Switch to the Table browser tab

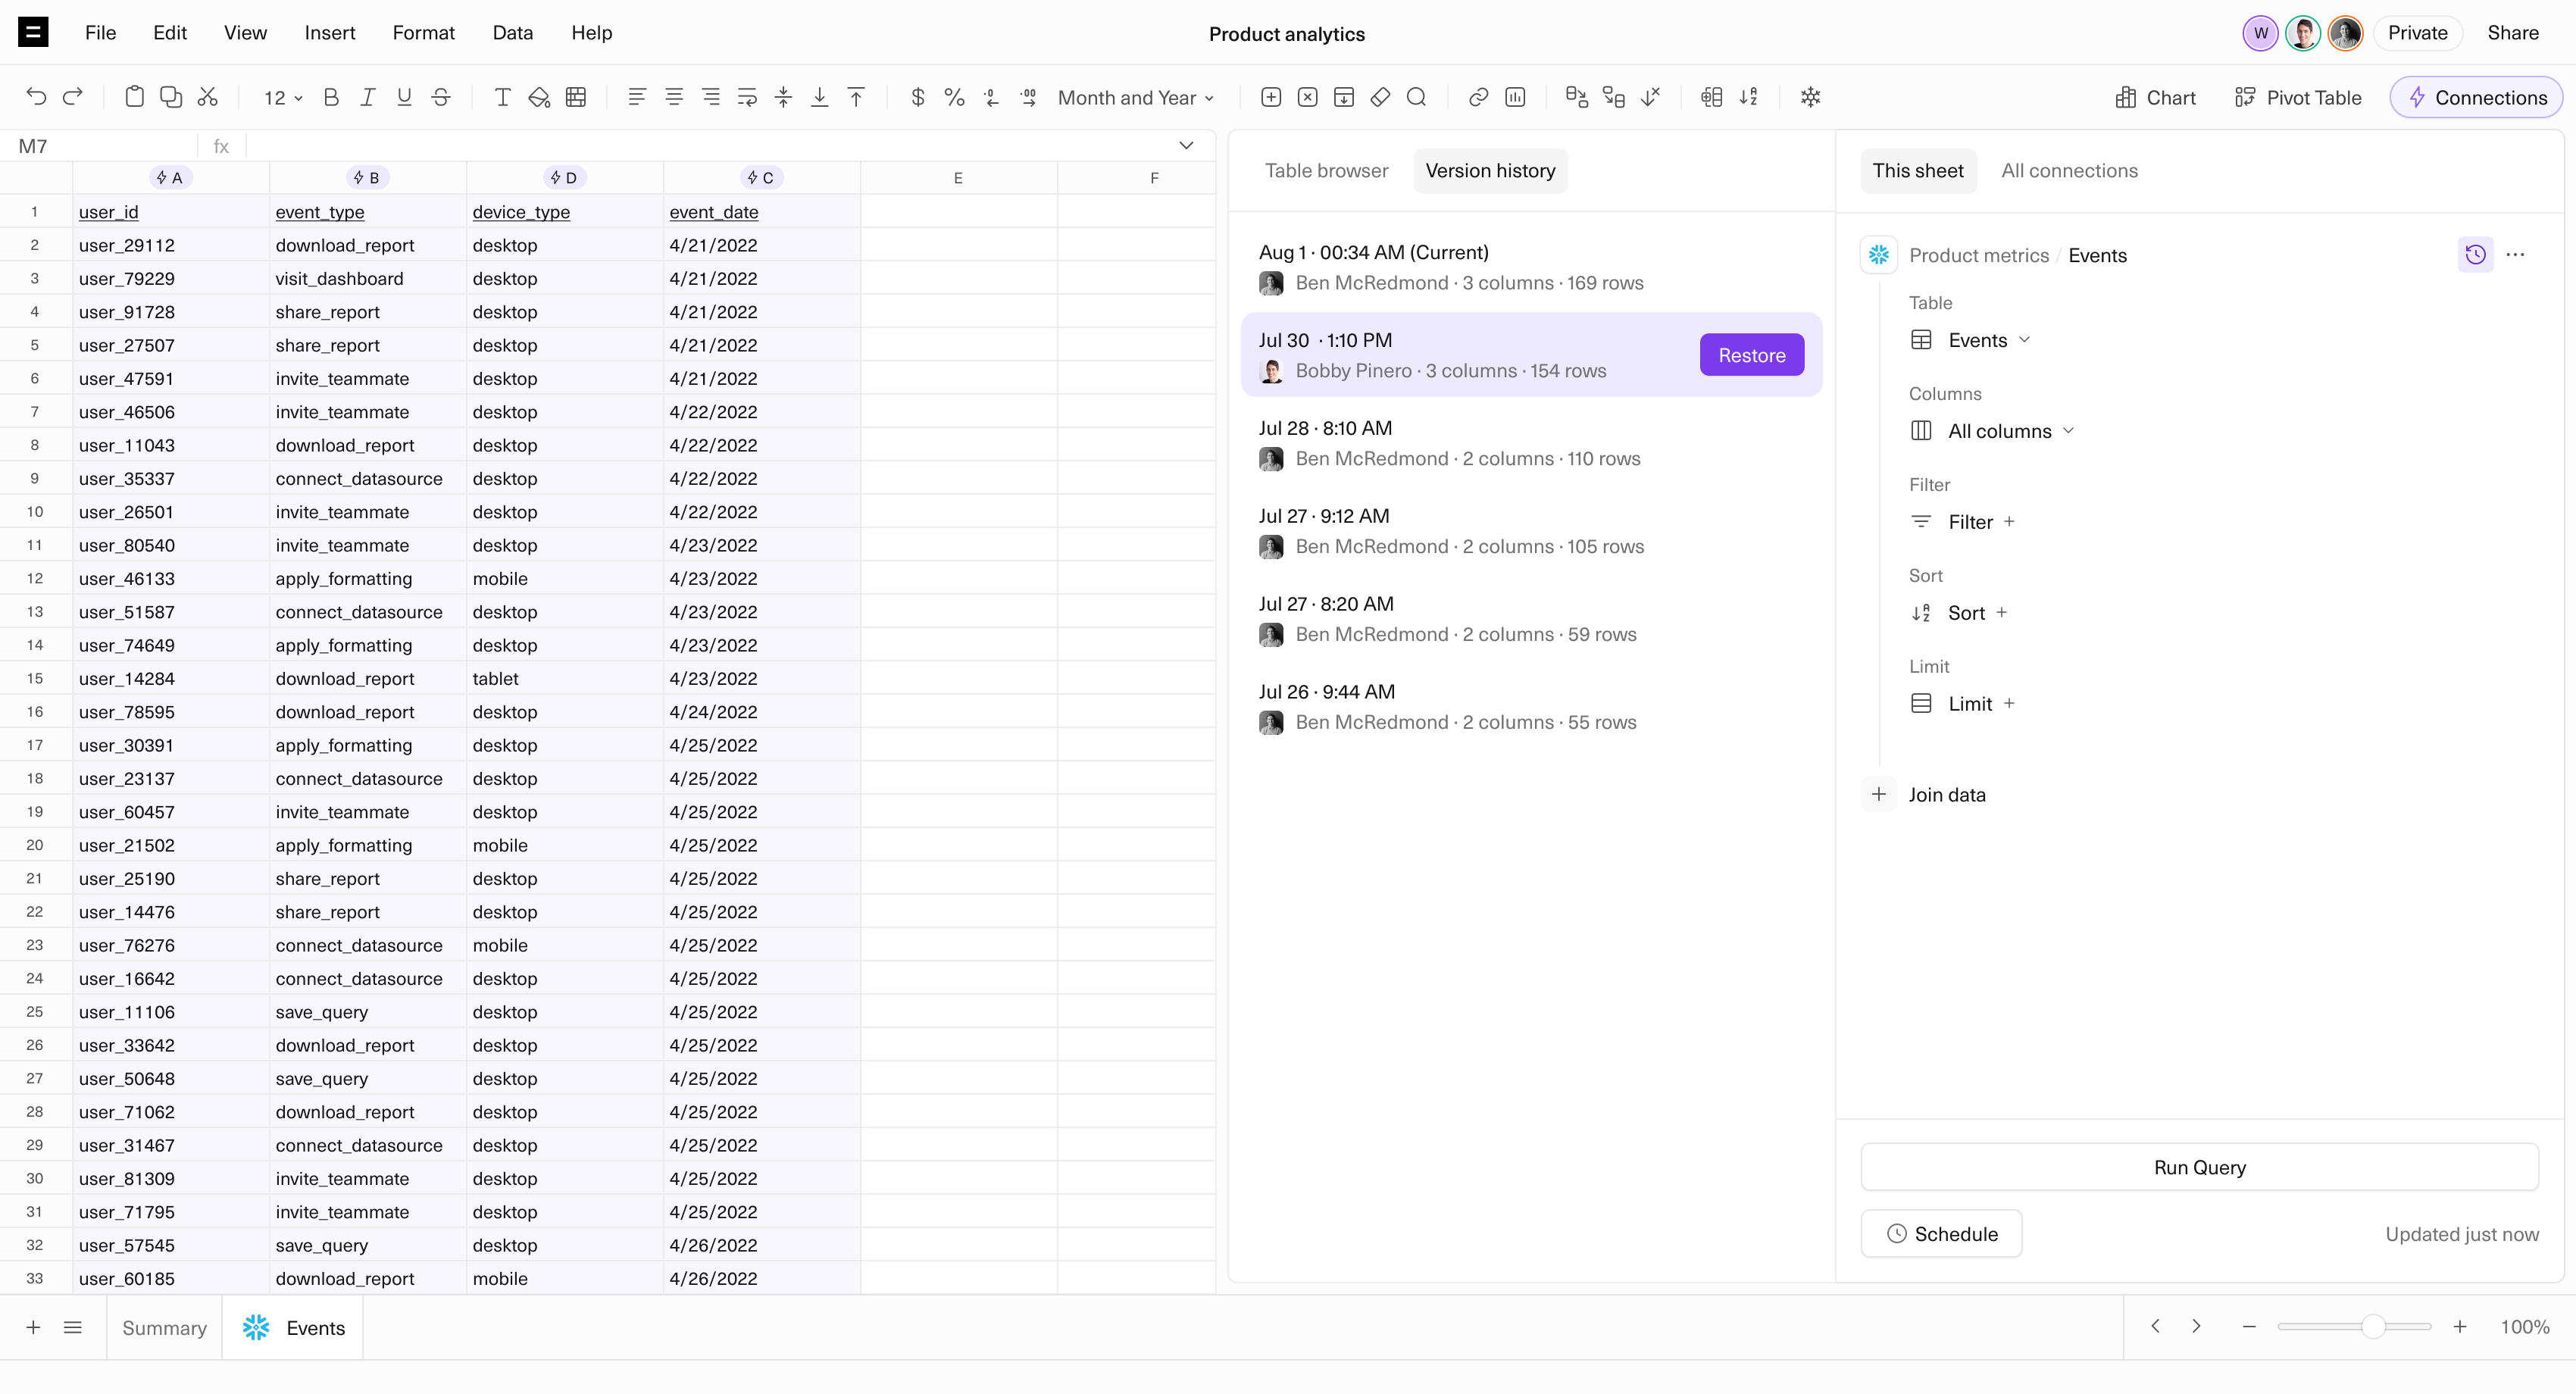click(x=1326, y=171)
